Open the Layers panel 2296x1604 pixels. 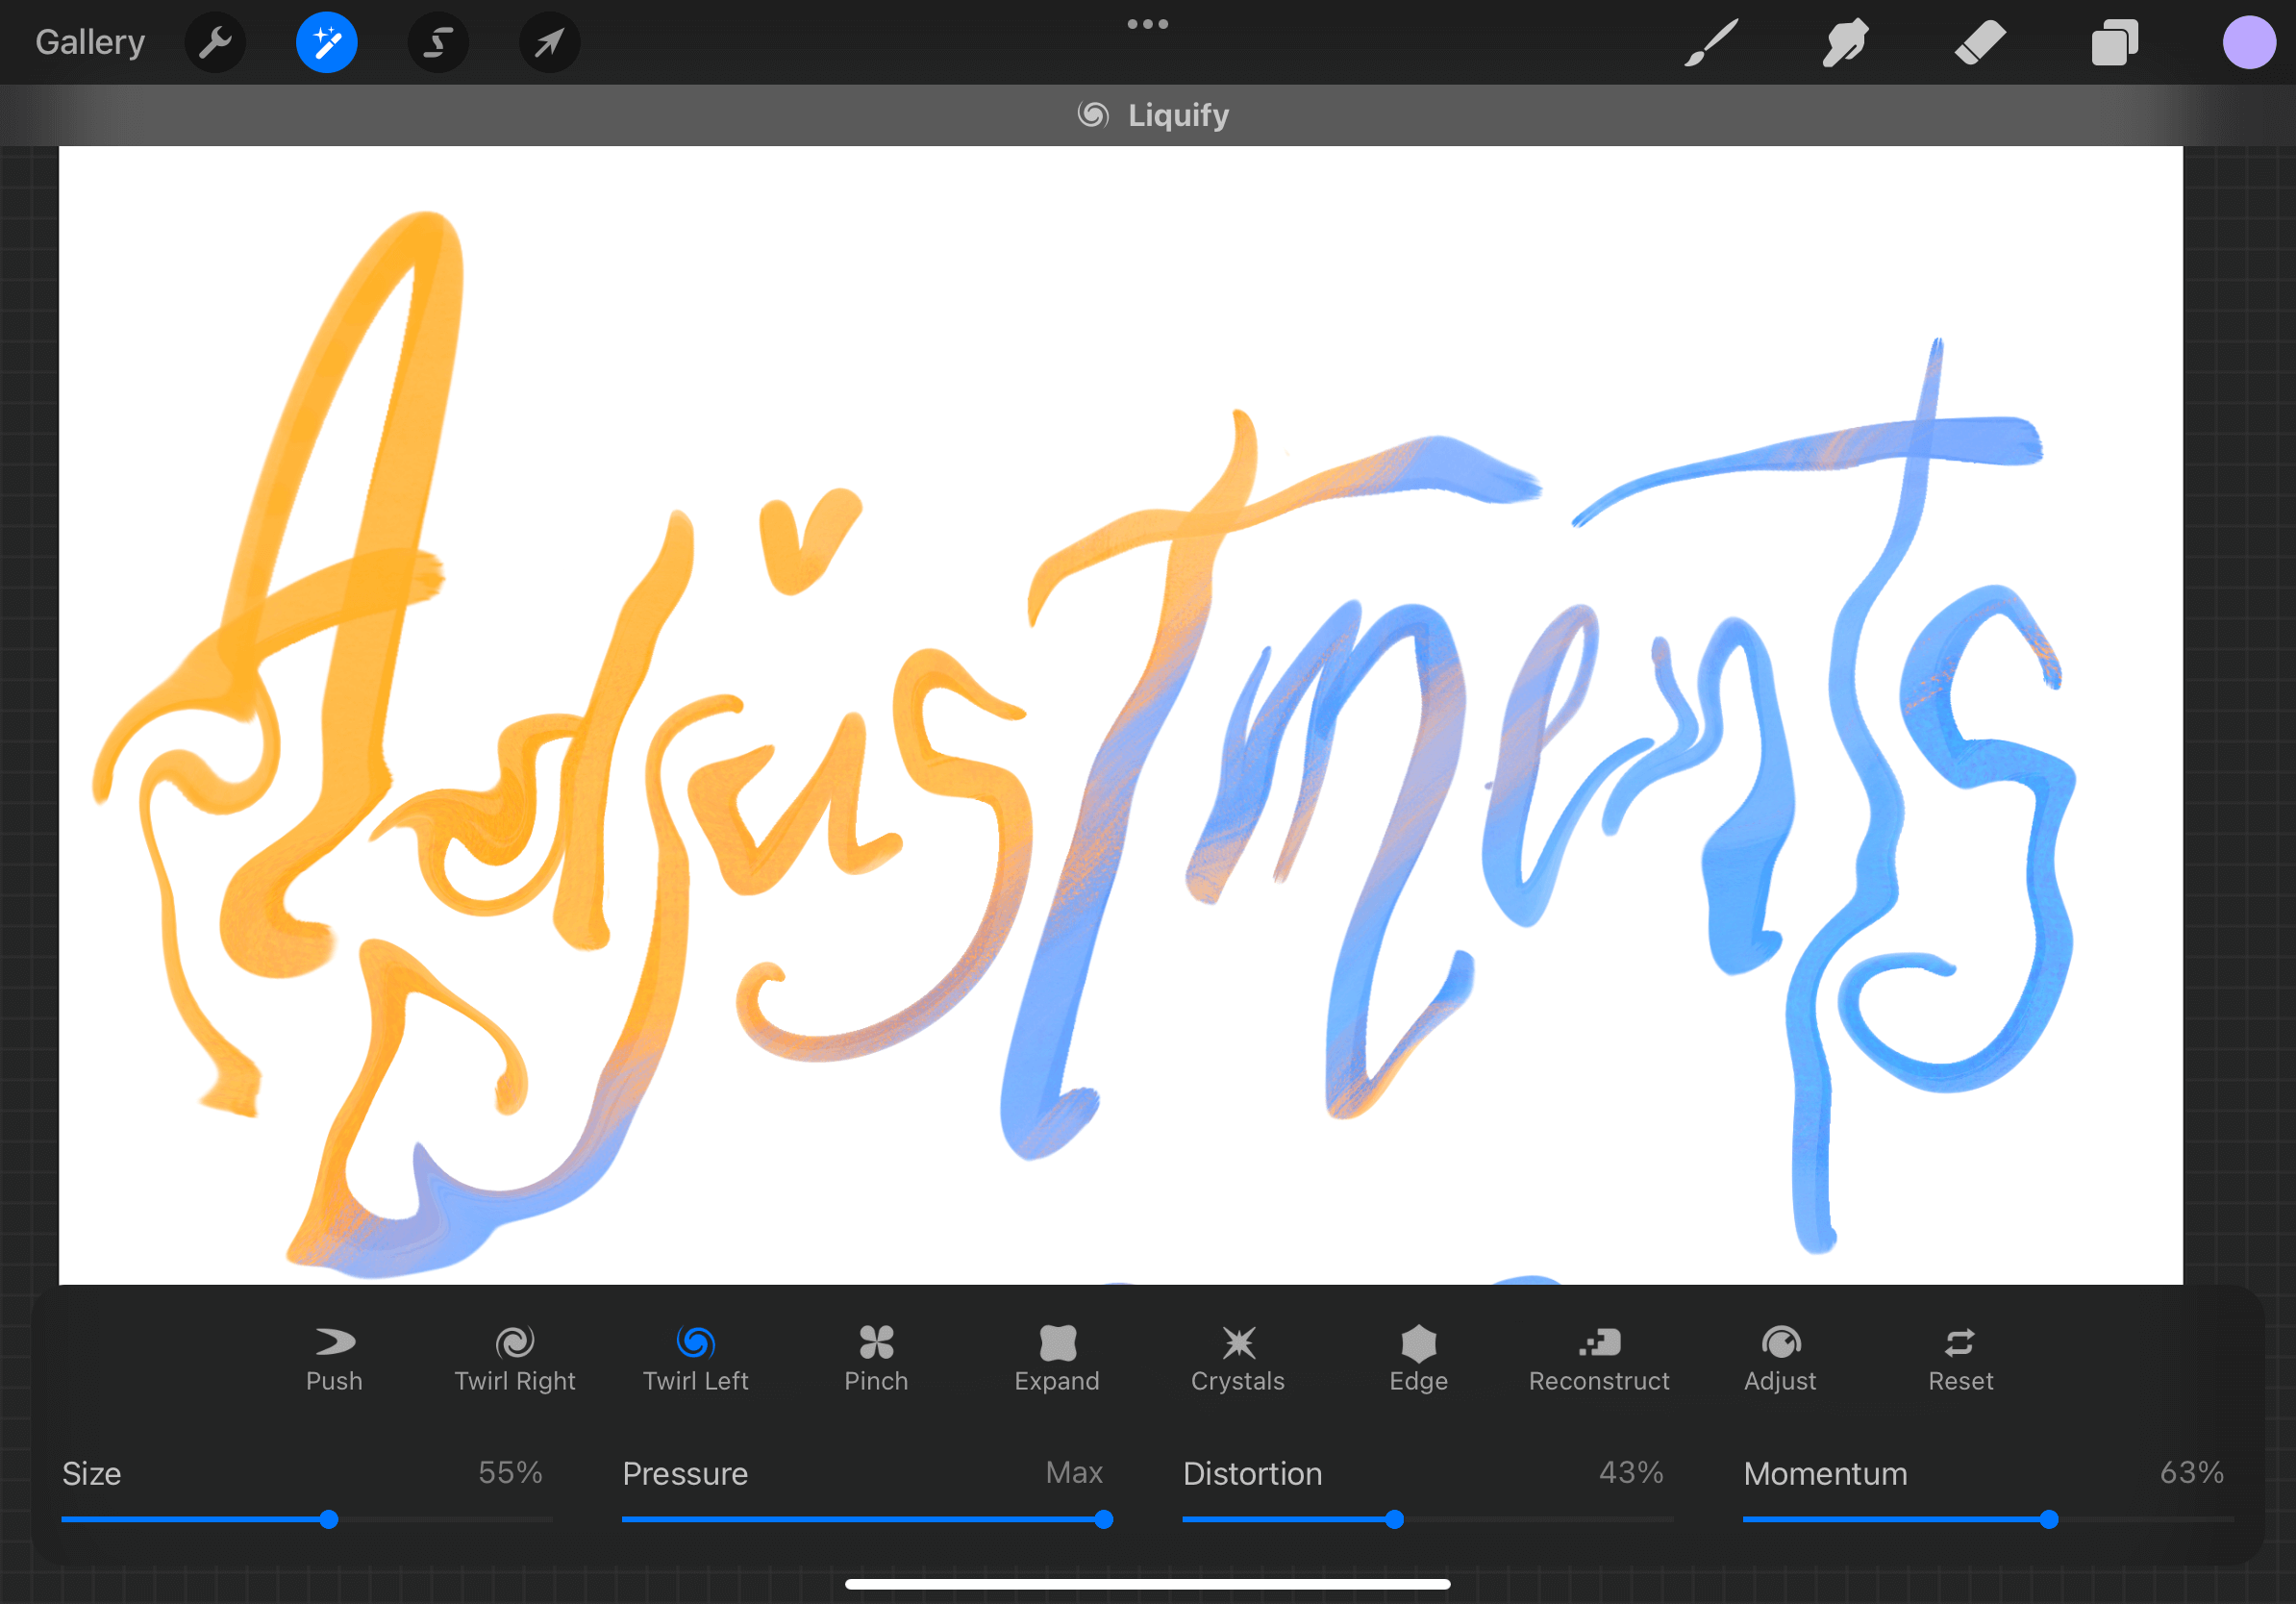point(2114,43)
